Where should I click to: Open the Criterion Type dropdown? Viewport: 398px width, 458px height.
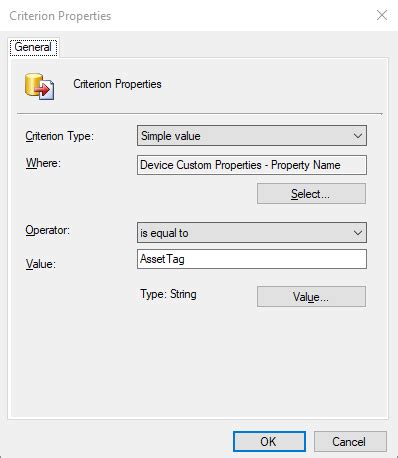pyautogui.click(x=252, y=136)
